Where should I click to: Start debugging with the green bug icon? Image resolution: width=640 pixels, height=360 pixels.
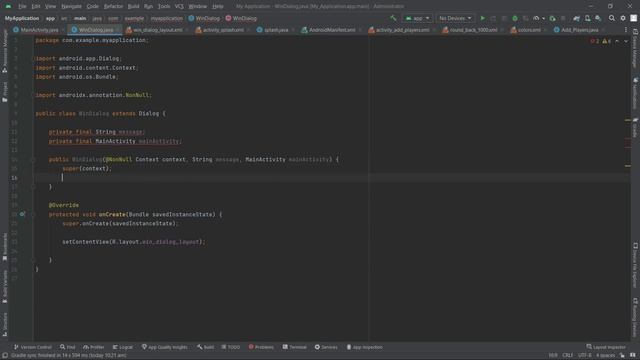pyautogui.click(x=515, y=18)
